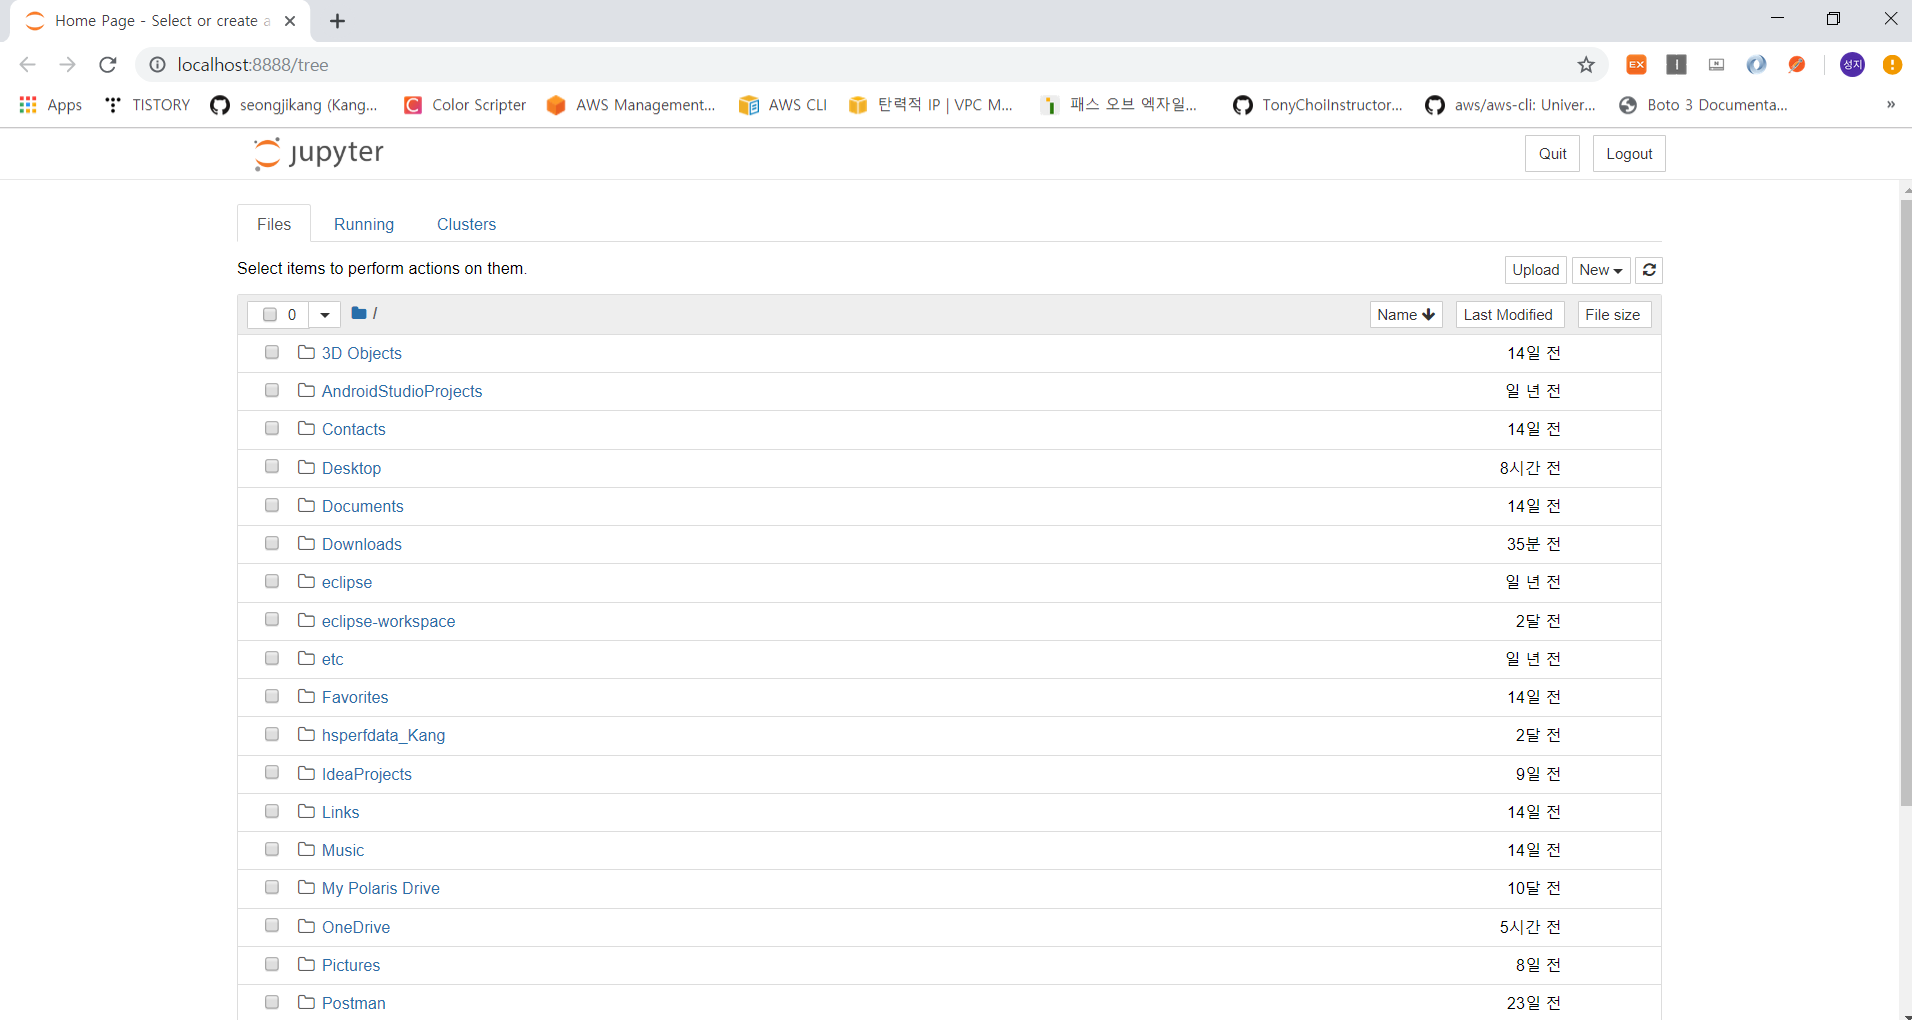Bookmark this page with star icon
Viewport: 1912px width, 1020px height.
click(x=1586, y=65)
